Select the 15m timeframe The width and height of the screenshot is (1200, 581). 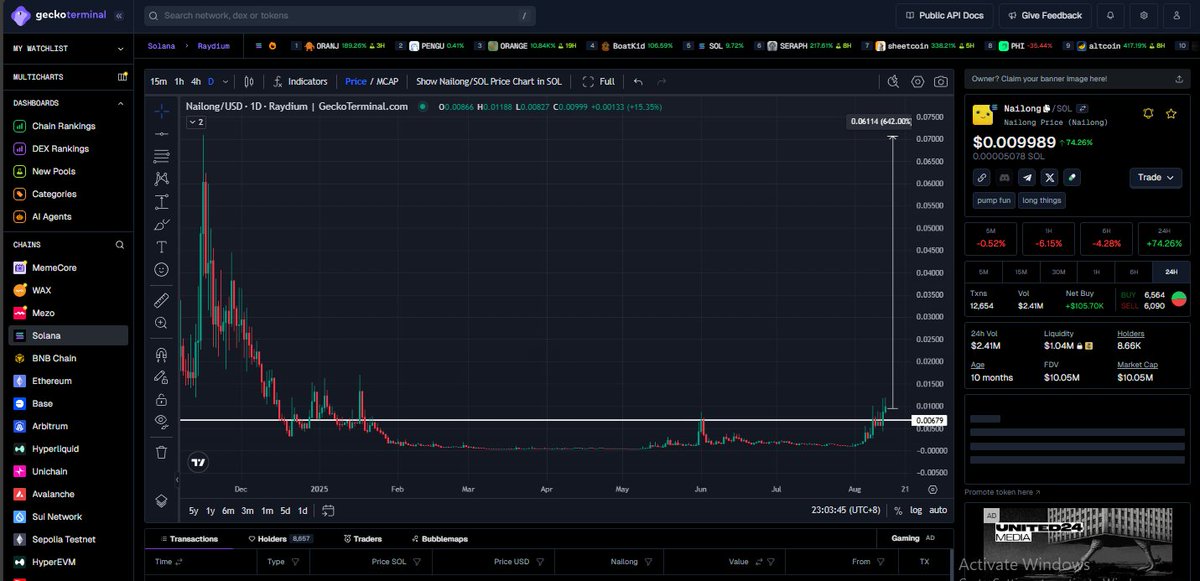click(x=159, y=82)
